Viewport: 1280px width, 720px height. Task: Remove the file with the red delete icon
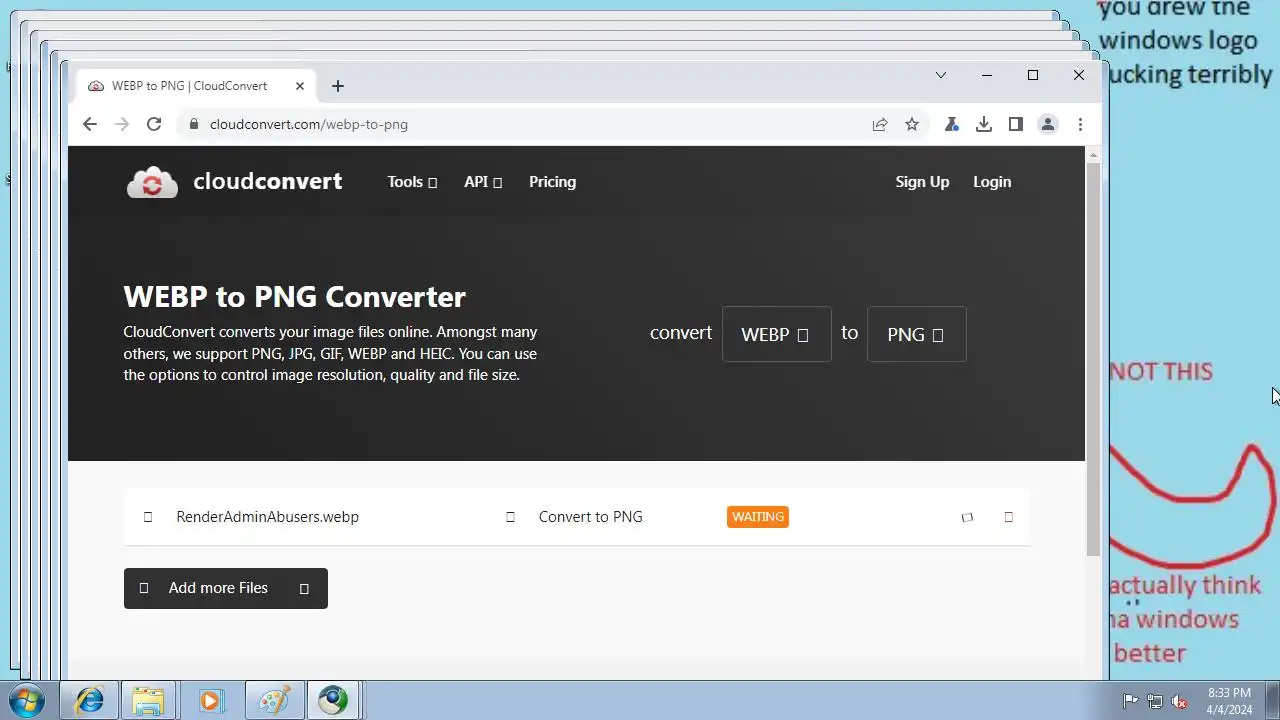pyautogui.click(x=1008, y=517)
